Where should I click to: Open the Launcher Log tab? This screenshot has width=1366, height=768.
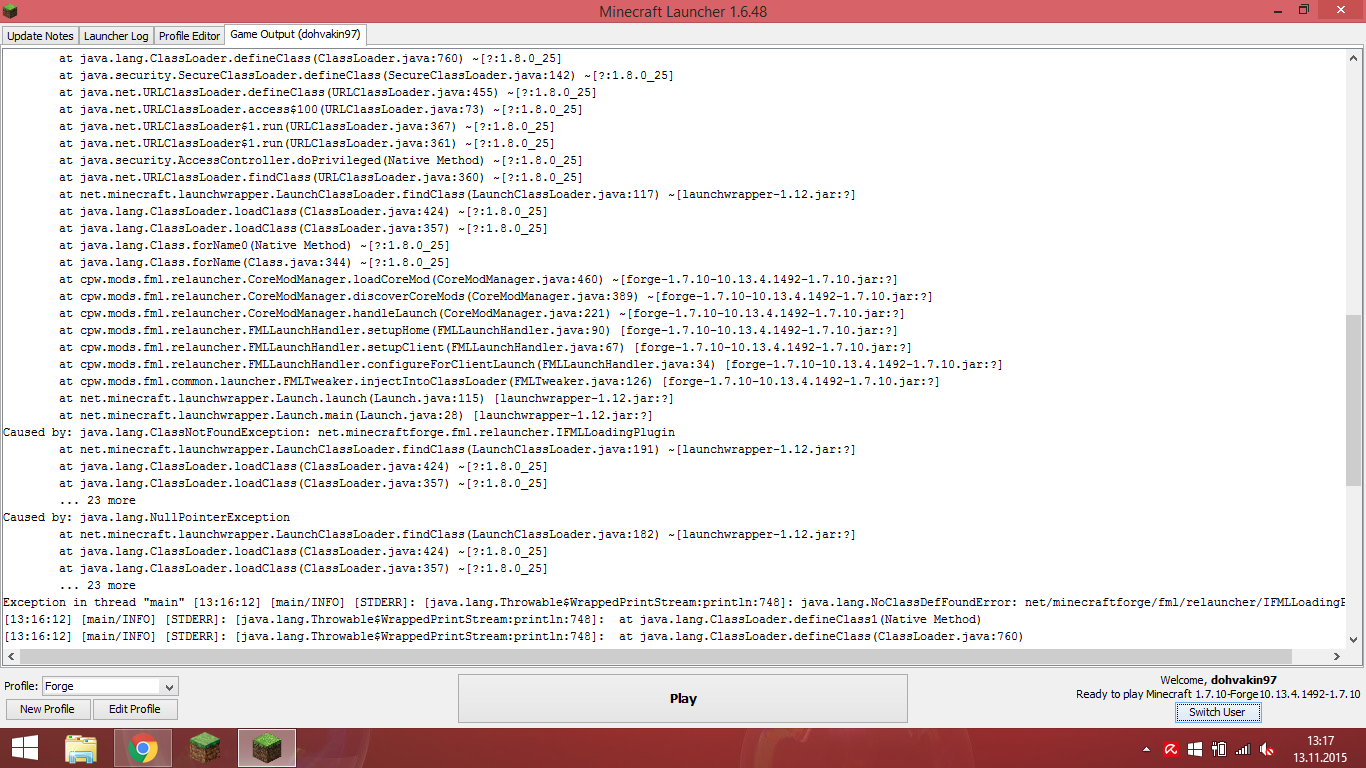click(115, 36)
